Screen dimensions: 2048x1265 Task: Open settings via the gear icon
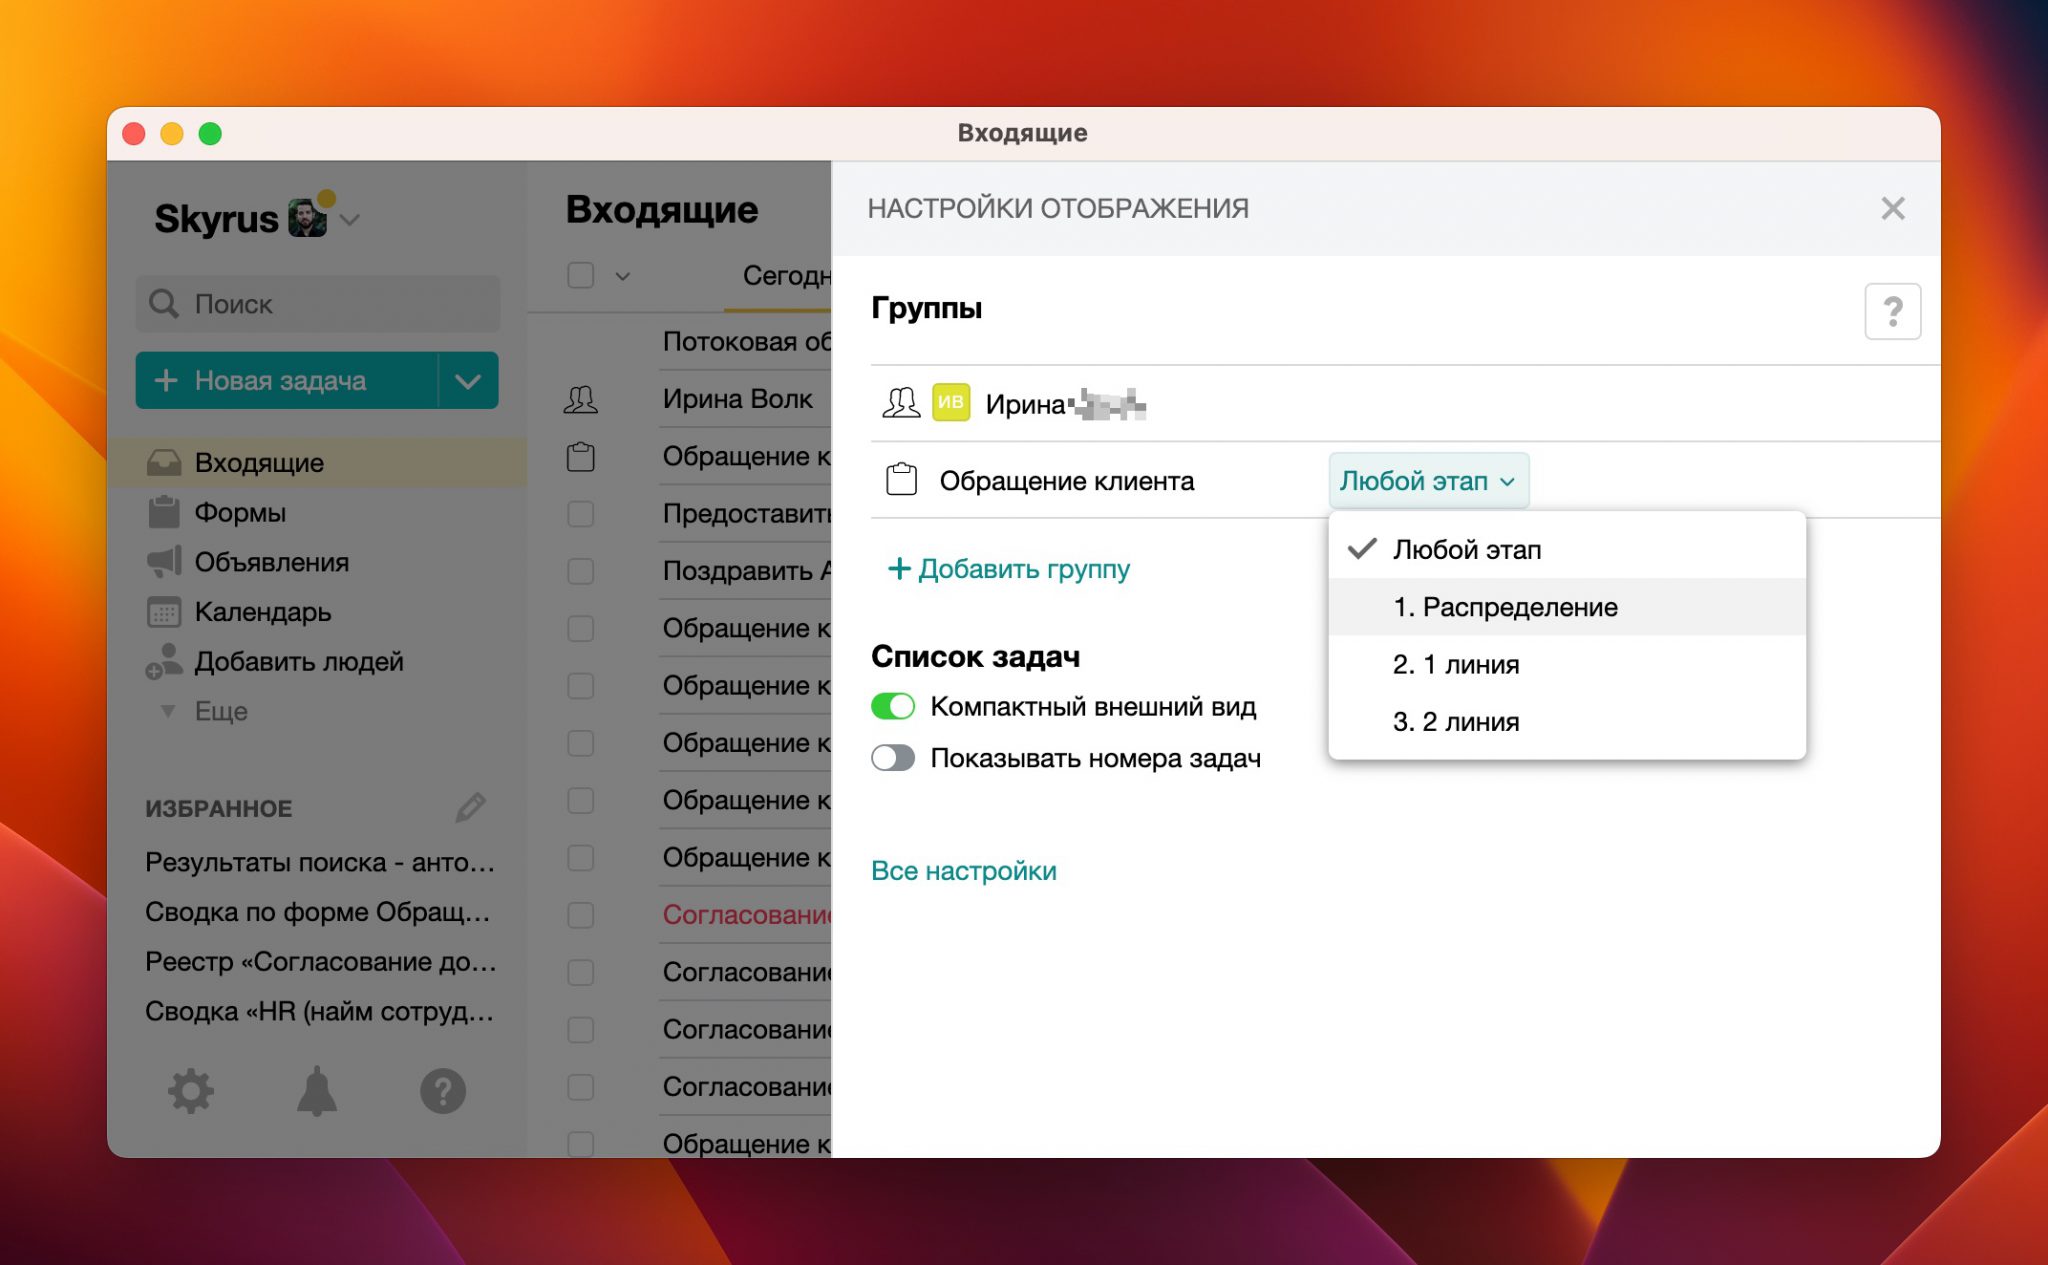point(190,1090)
